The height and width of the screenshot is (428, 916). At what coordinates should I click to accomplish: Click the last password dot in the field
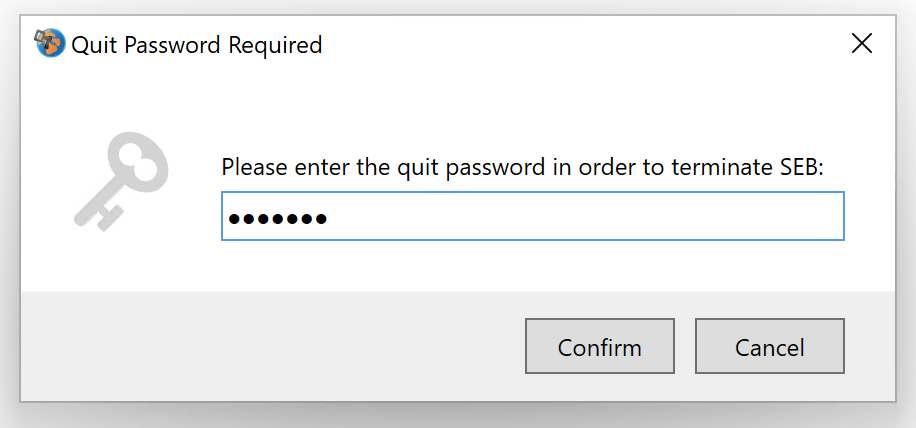point(320,219)
